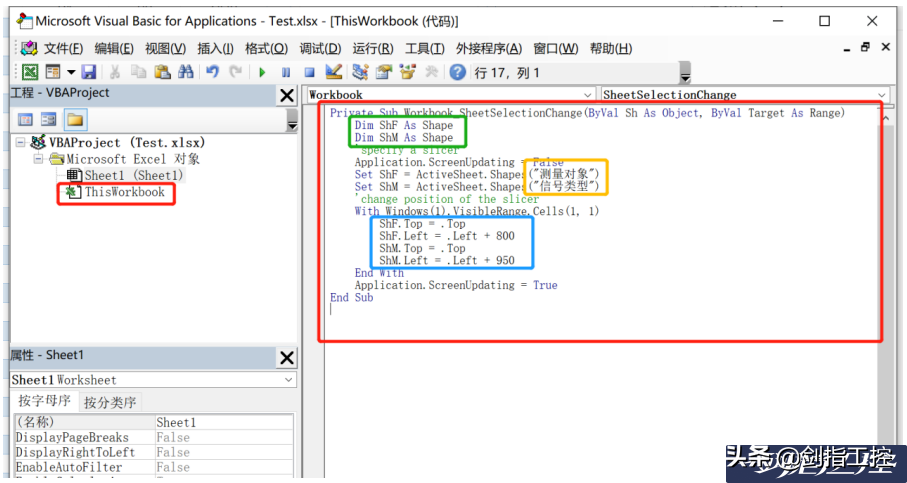Open the 窗口(W) menu
The image size is (907, 483).
tap(555, 49)
